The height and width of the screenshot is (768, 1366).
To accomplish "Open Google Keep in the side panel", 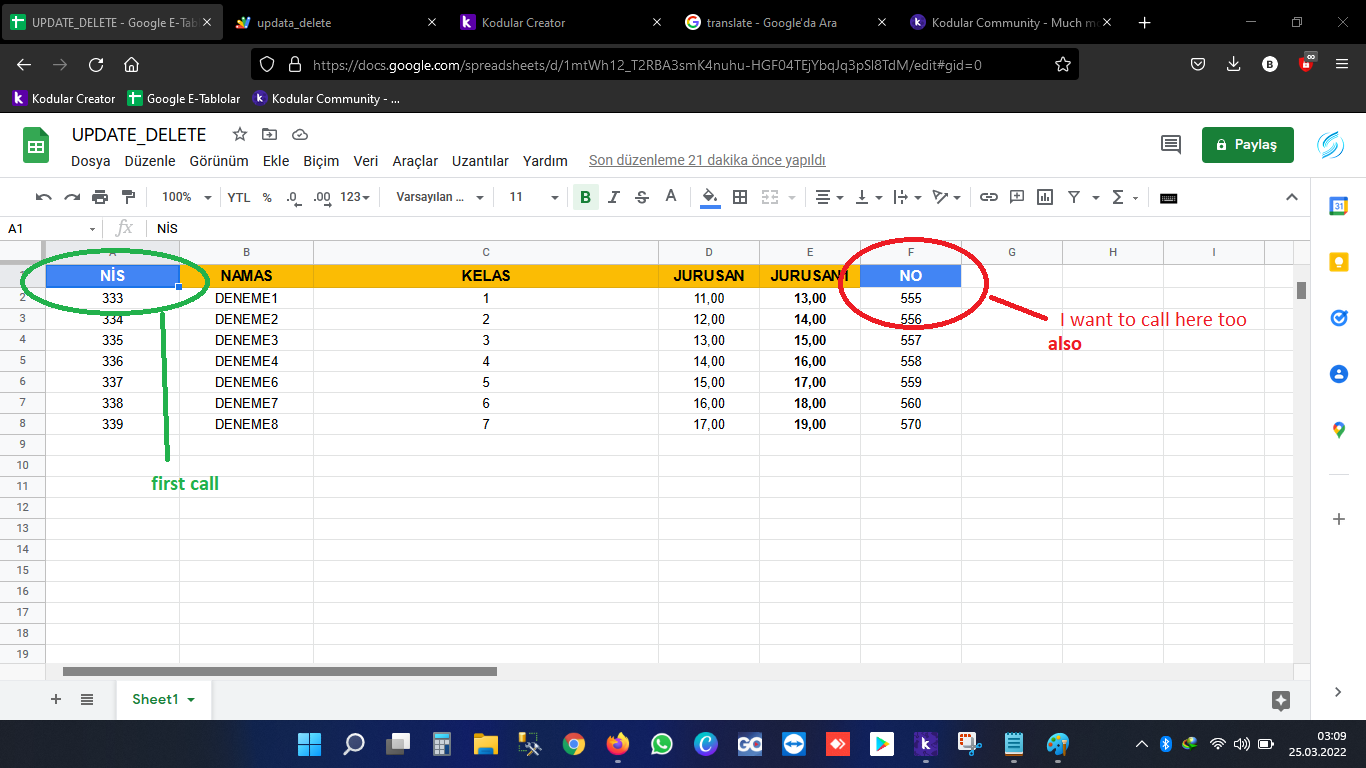I will point(1339,262).
